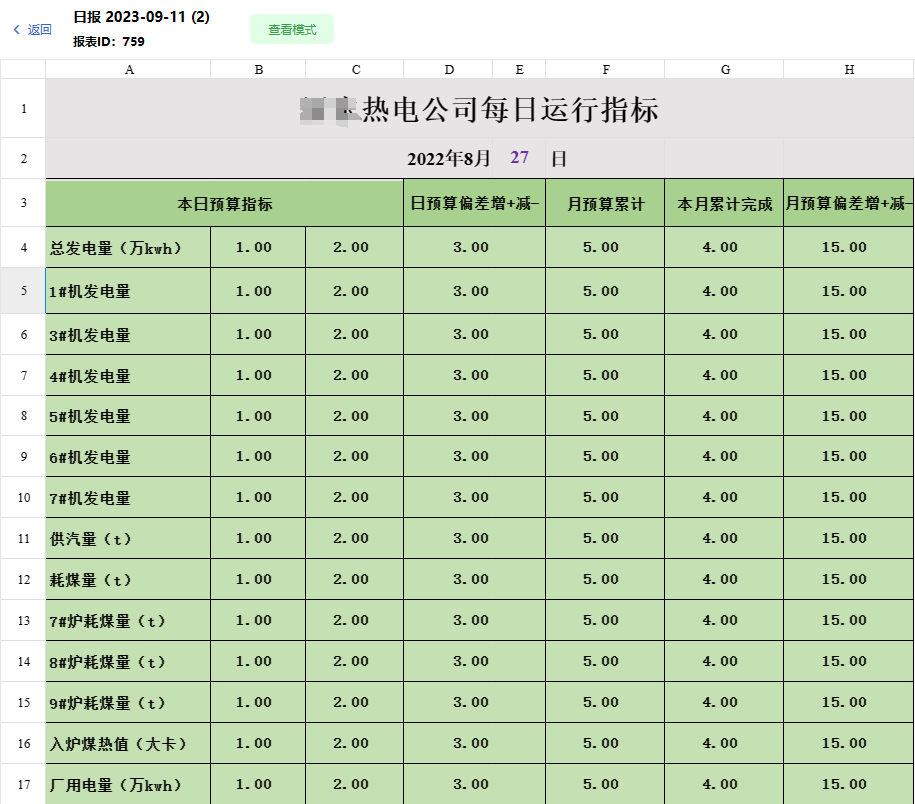Click the 本月累计完成 header cell
Viewport: 915px width, 804px height.
(x=724, y=203)
